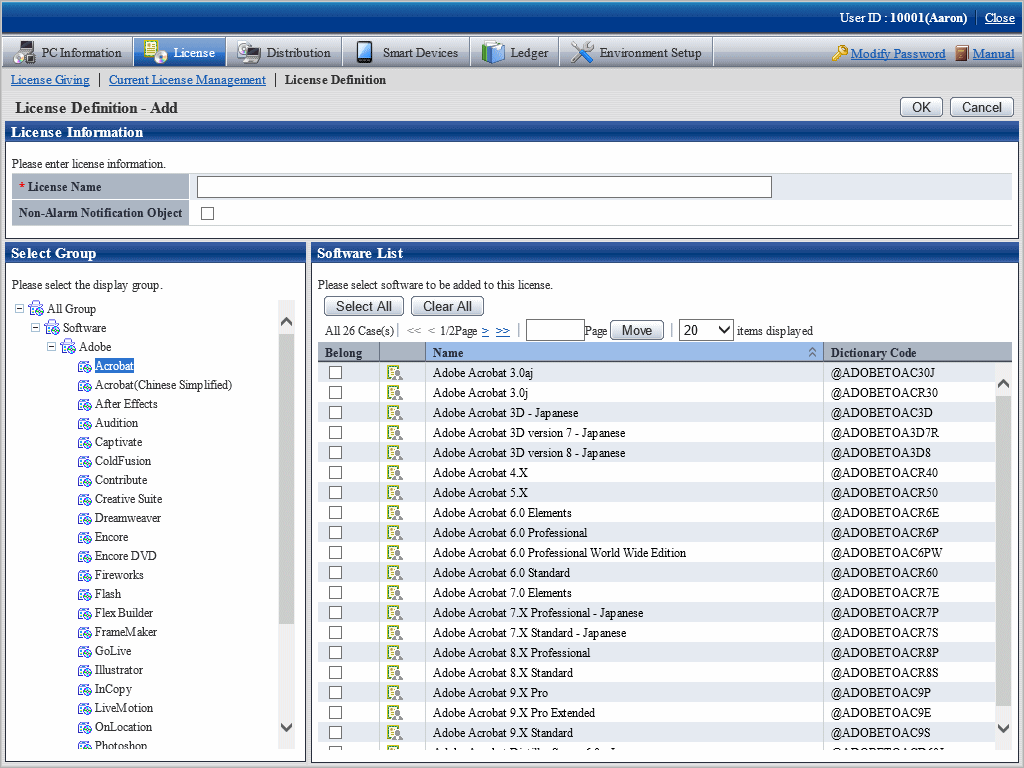Click the page number input field
The height and width of the screenshot is (768, 1024).
(x=554, y=330)
